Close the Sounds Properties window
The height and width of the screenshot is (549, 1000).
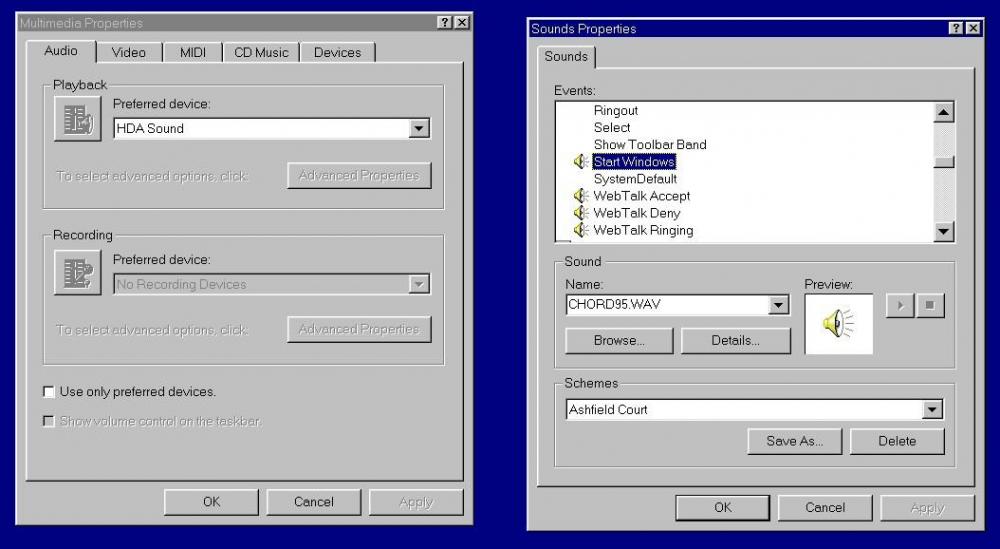coord(973,28)
